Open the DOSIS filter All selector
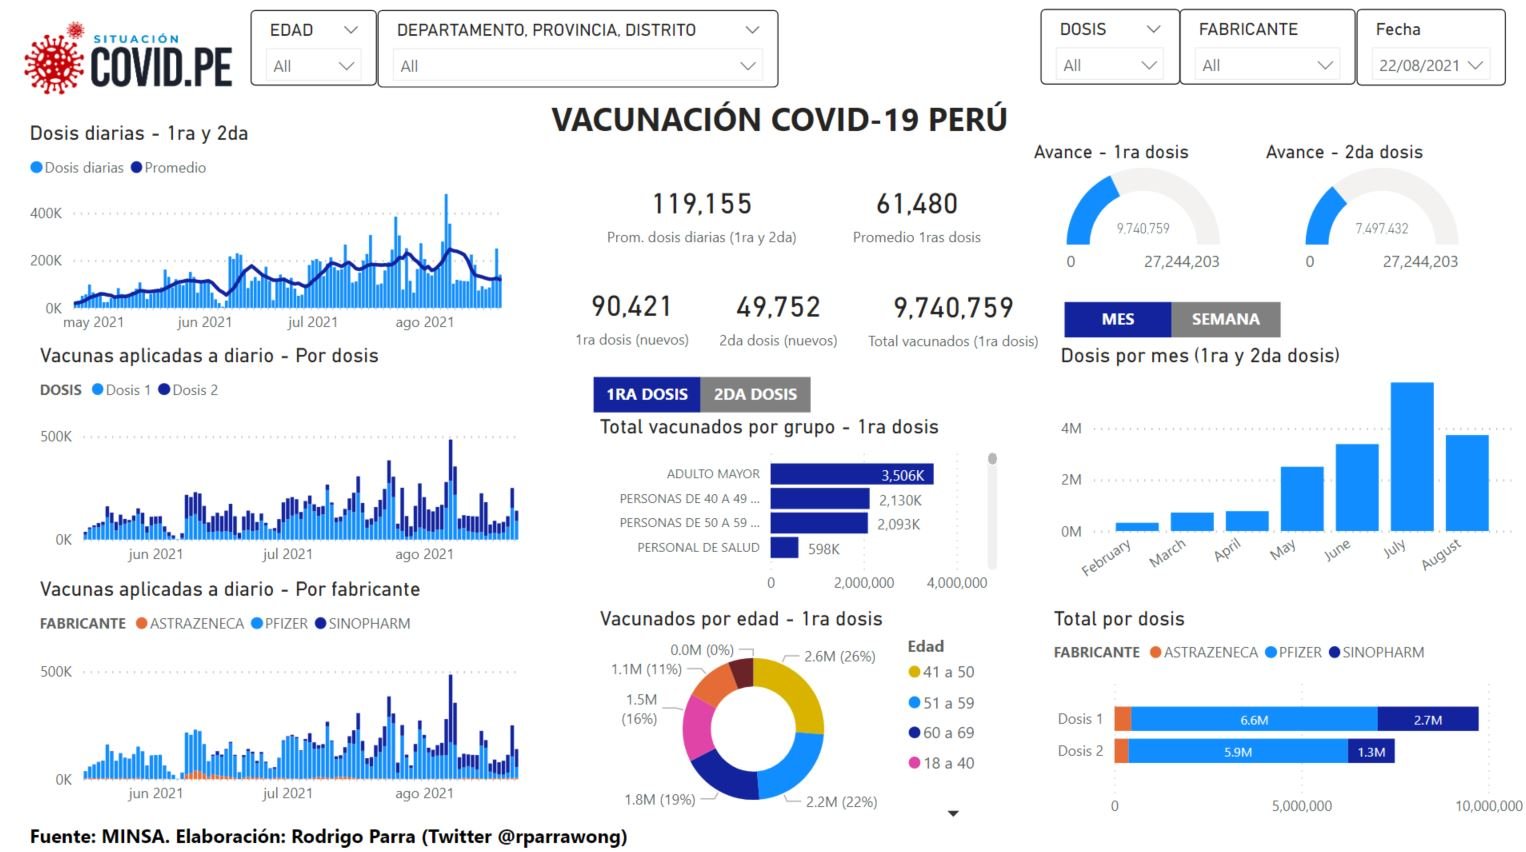The height and width of the screenshot is (852, 1526). pyautogui.click(x=1109, y=65)
